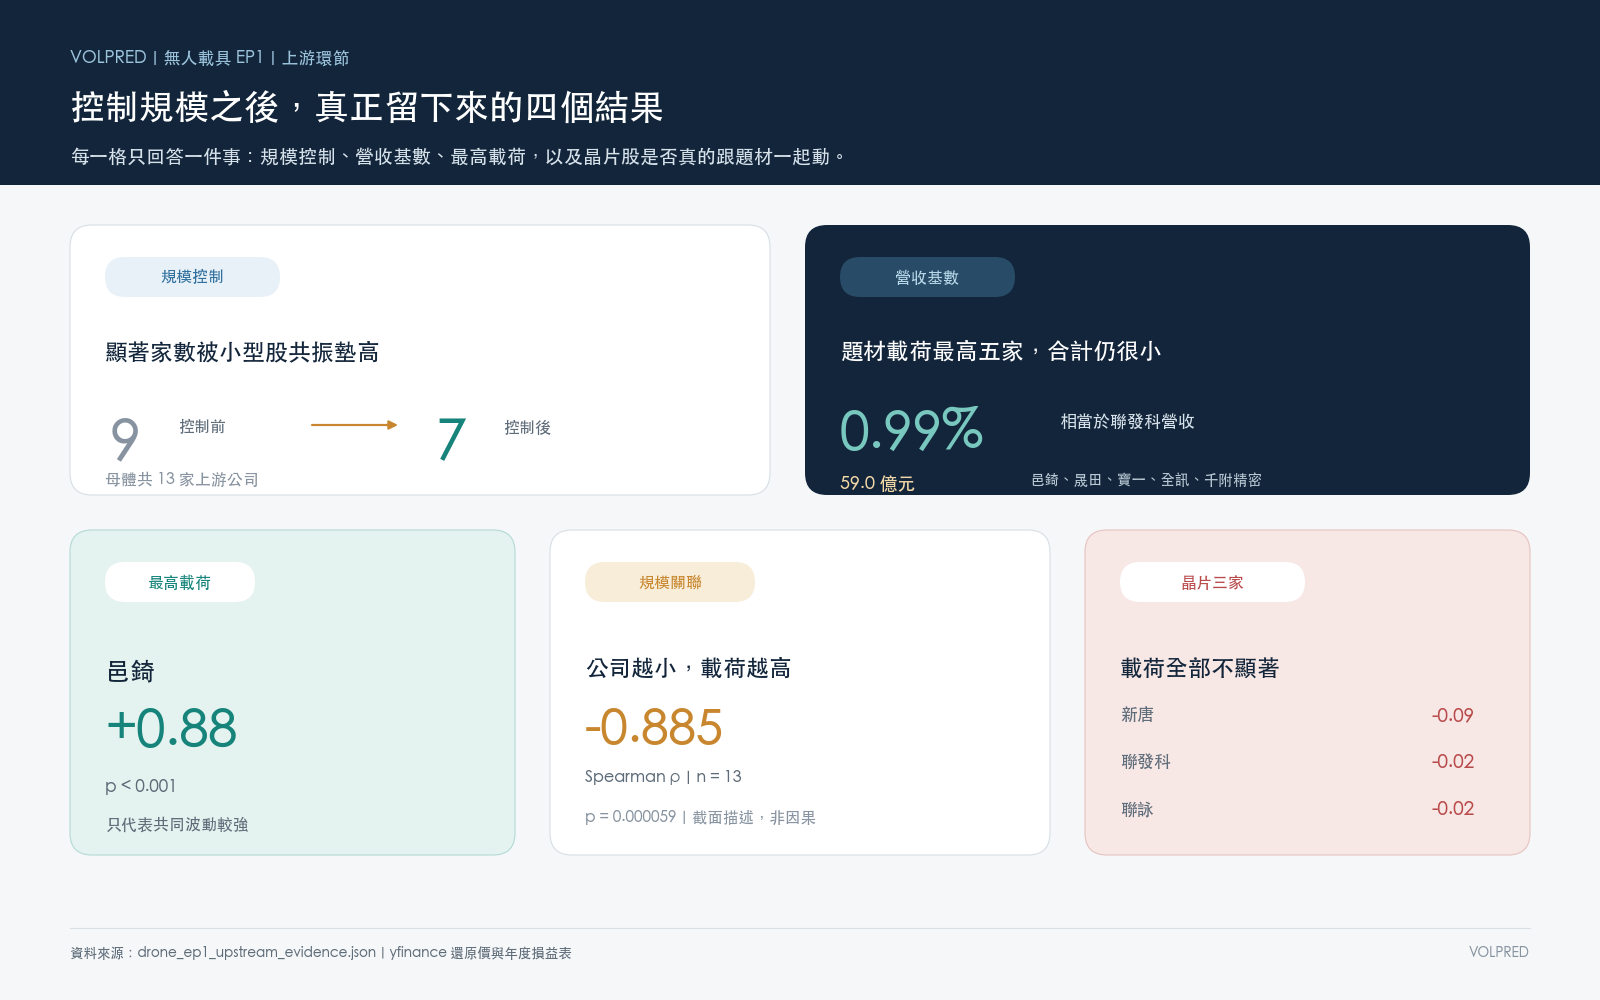Click the footer VOLPRED mark

(1498, 952)
